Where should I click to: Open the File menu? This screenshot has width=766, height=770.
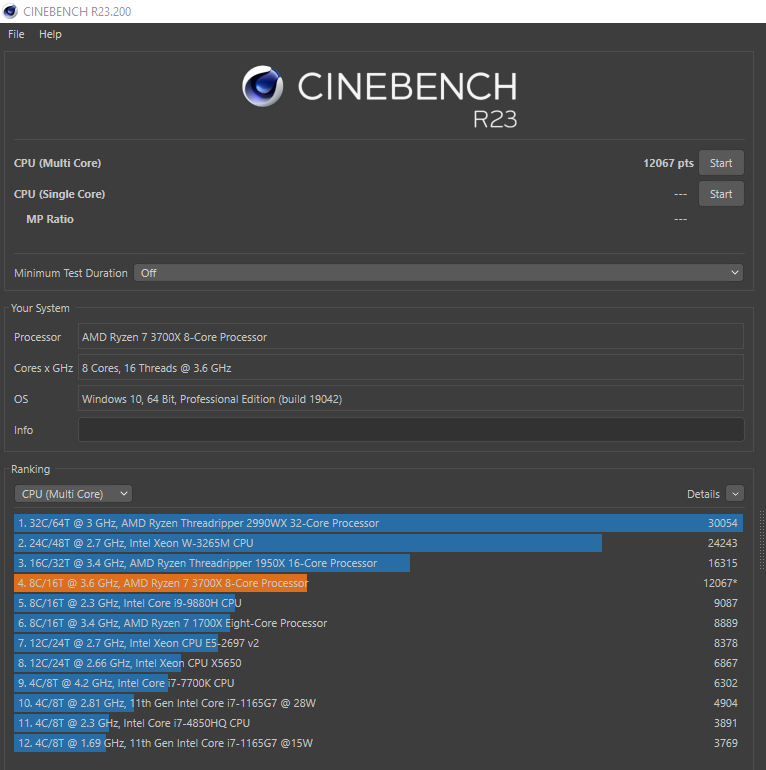coord(16,34)
